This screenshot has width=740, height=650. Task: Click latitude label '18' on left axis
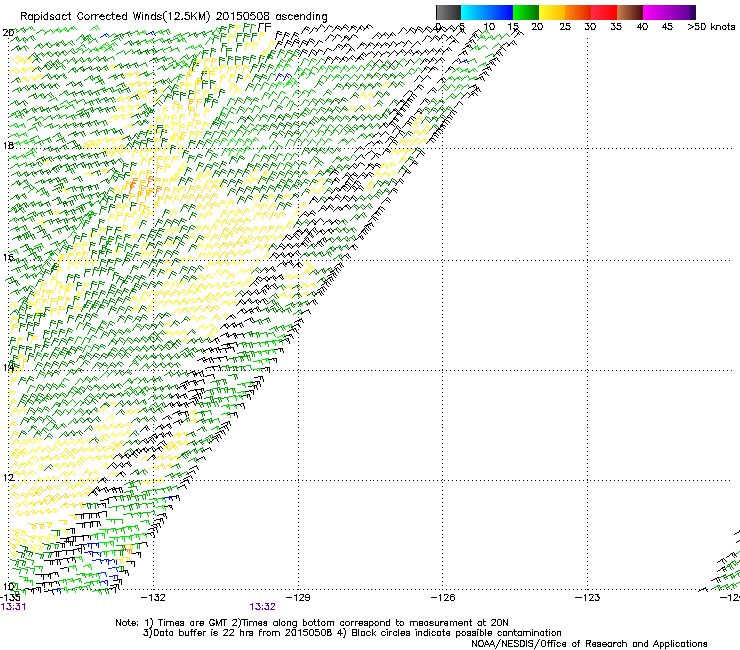point(8,145)
